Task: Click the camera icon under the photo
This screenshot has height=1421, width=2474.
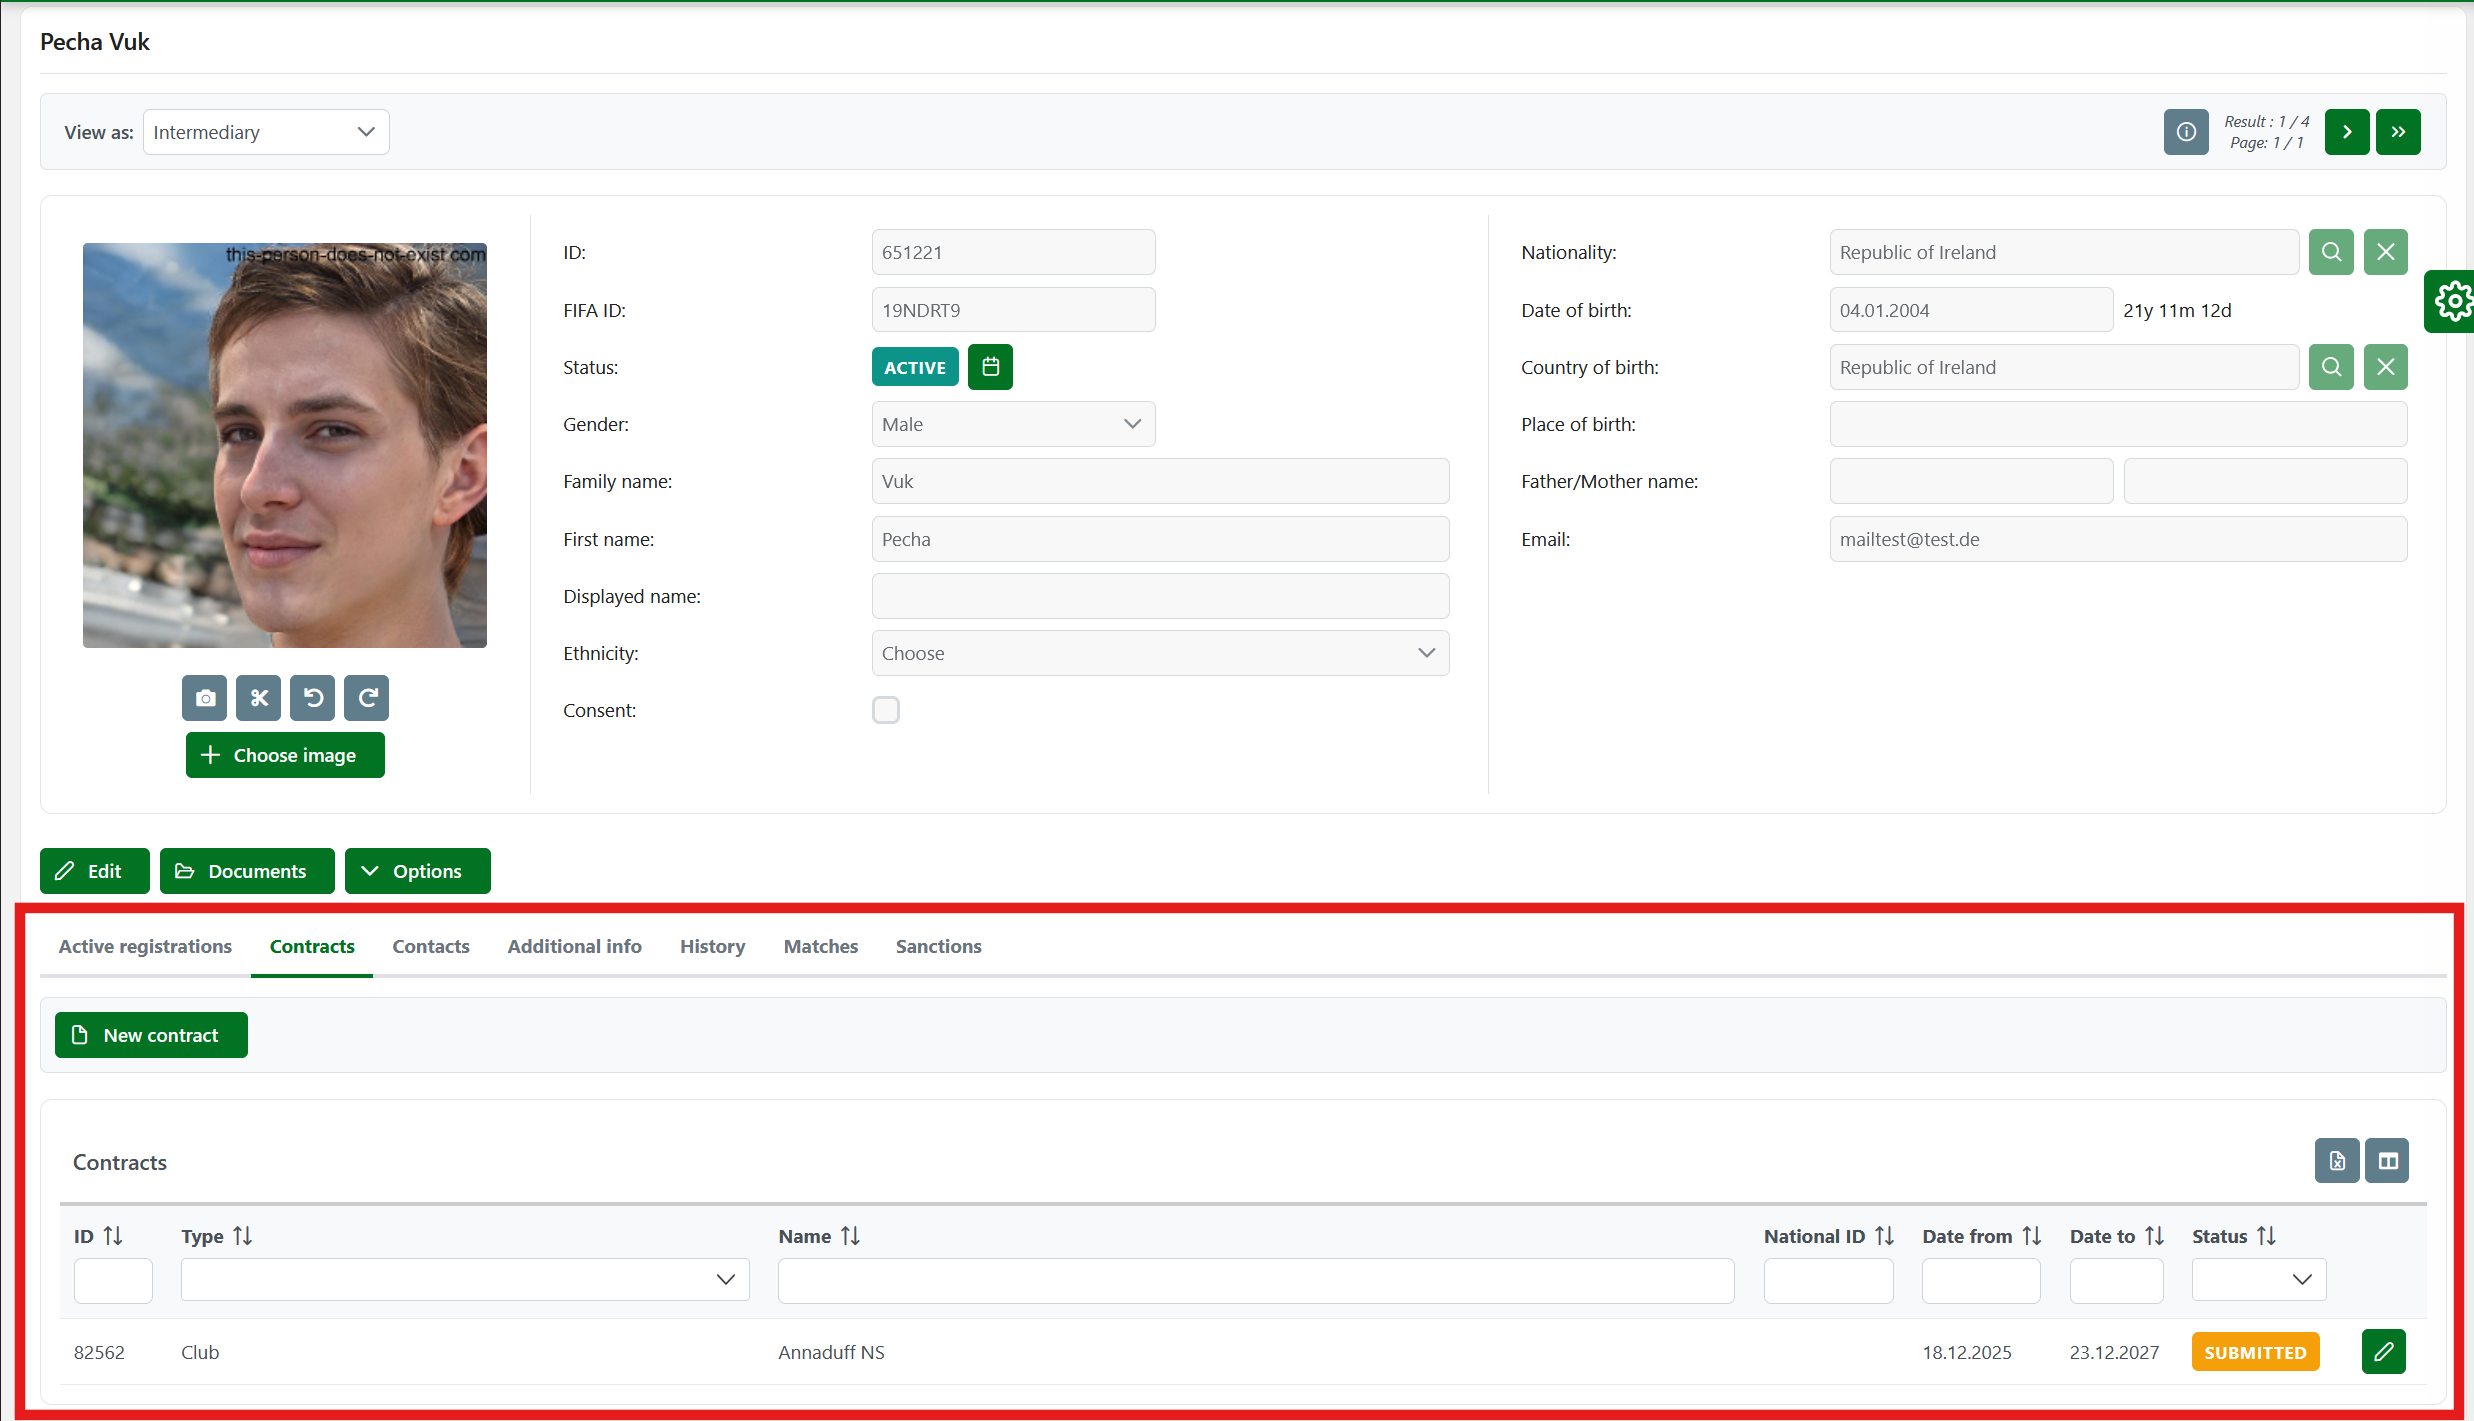Action: coord(204,698)
